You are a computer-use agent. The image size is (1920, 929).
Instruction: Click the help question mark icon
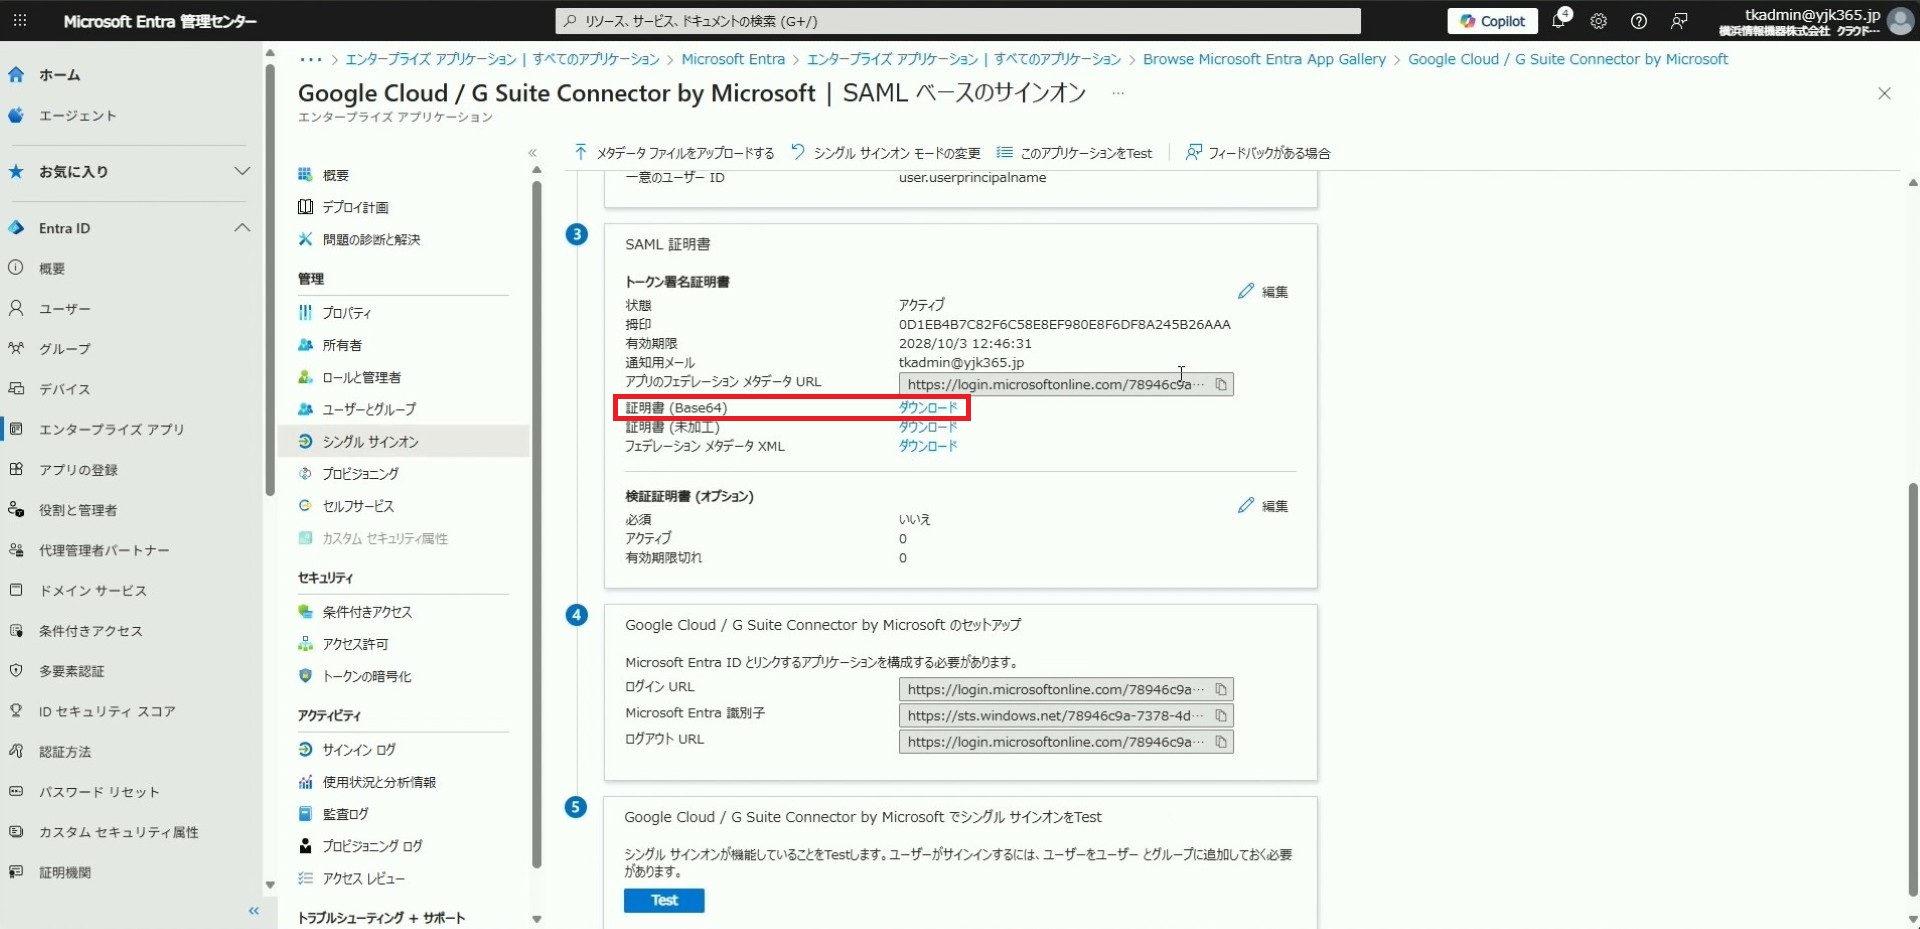tap(1638, 21)
